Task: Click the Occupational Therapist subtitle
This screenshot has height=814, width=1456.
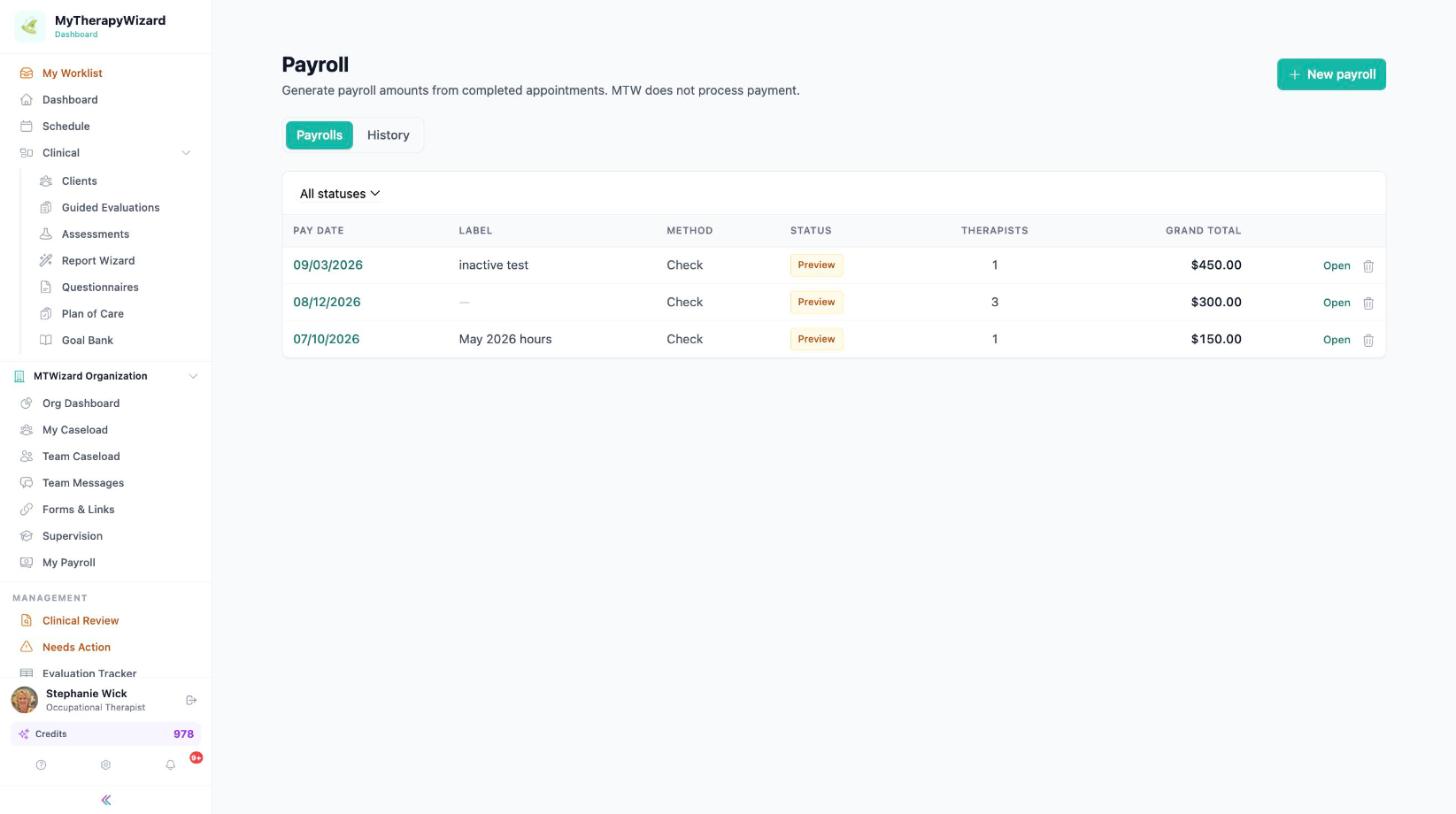Action: [96, 708]
